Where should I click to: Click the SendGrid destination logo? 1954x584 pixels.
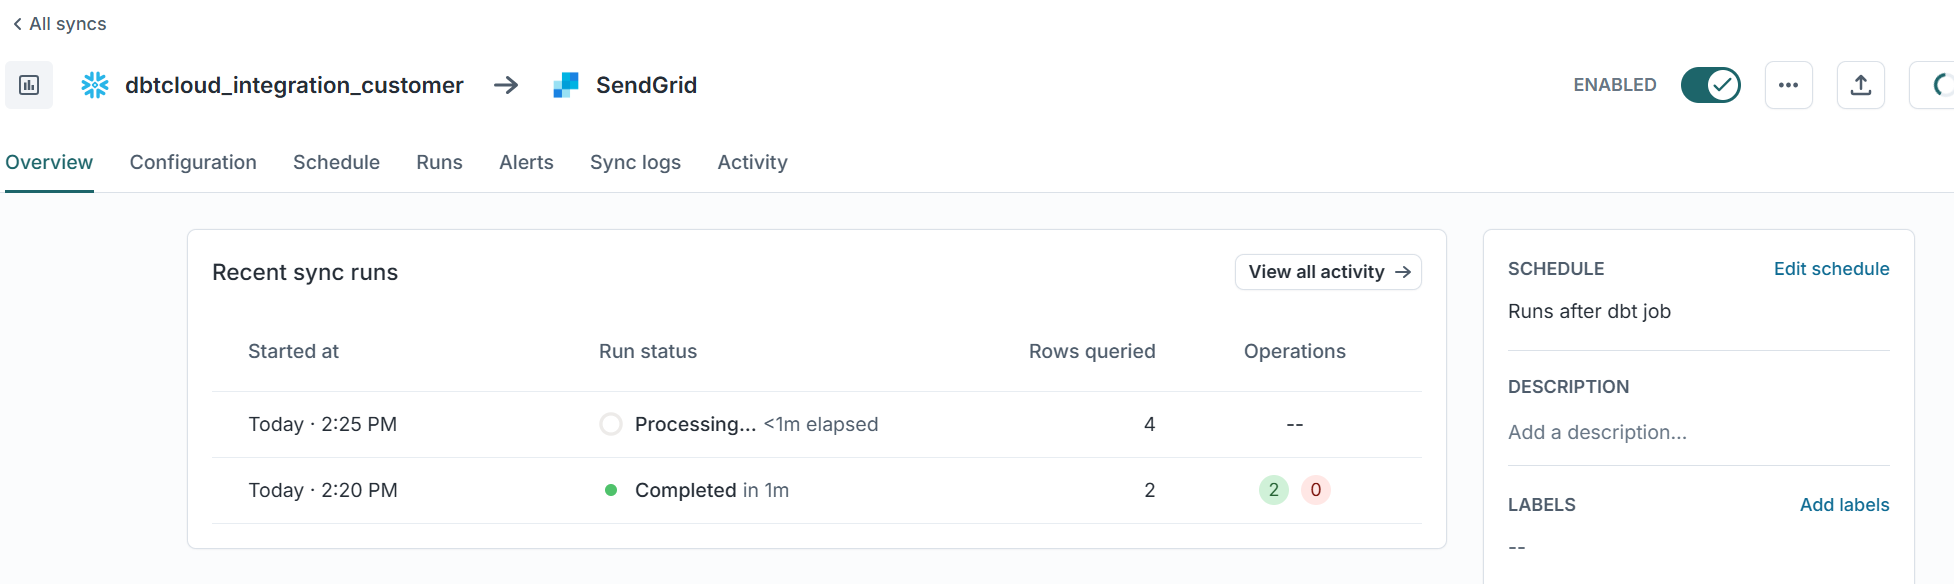566,85
